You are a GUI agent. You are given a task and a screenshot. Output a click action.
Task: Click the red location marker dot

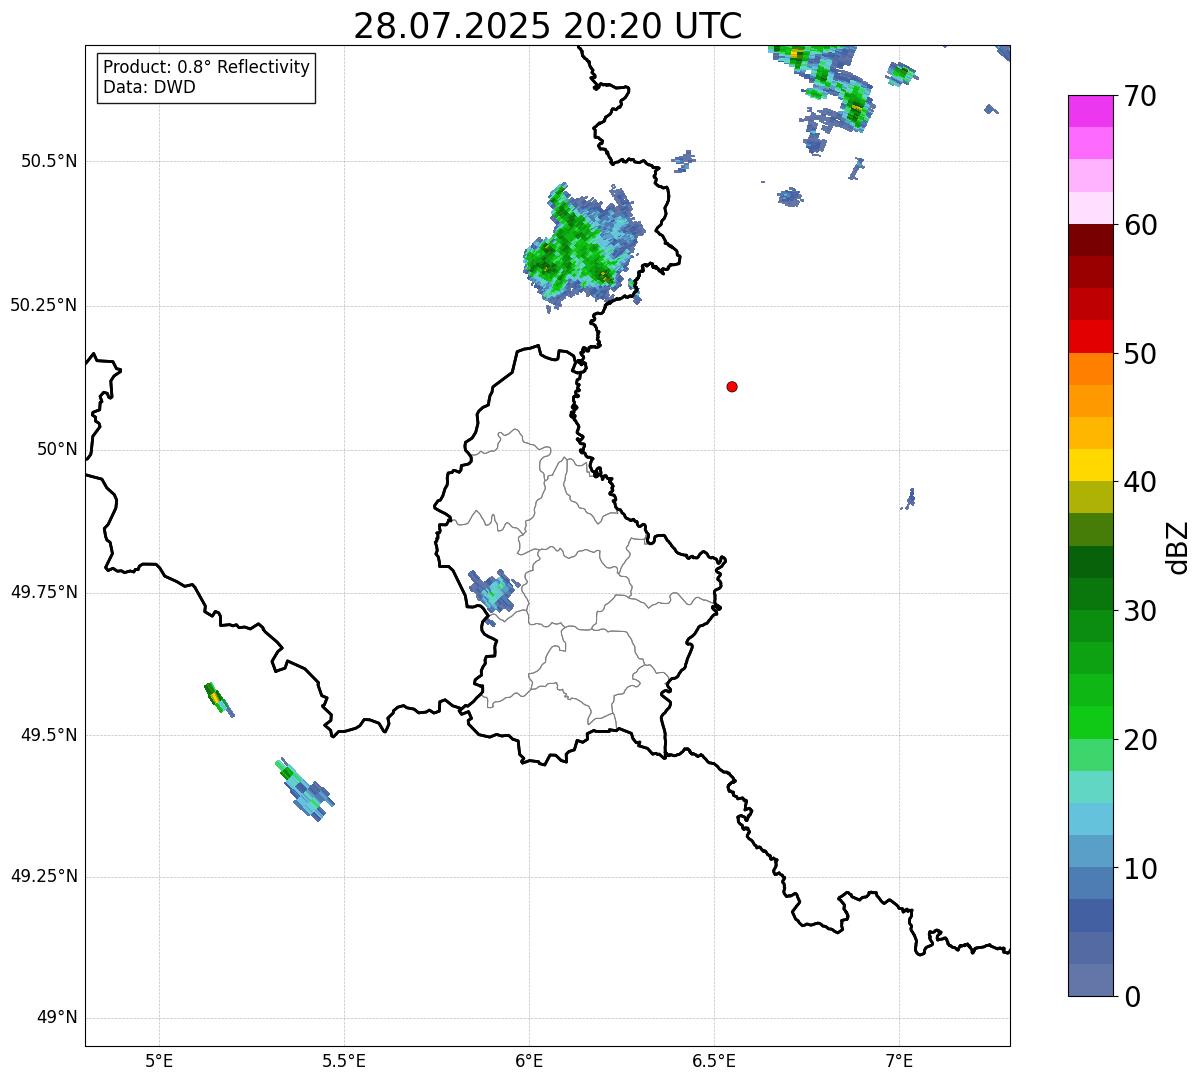click(732, 386)
